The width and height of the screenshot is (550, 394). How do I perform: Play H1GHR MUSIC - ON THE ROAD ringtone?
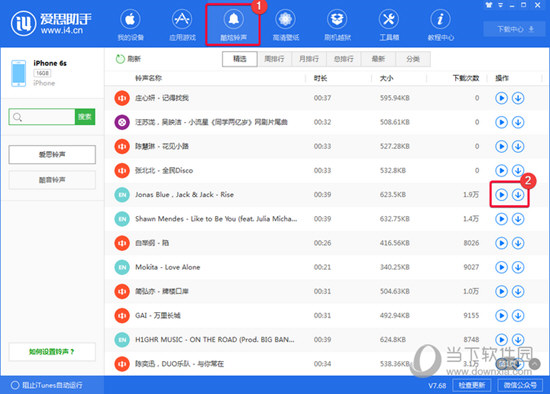point(502,340)
